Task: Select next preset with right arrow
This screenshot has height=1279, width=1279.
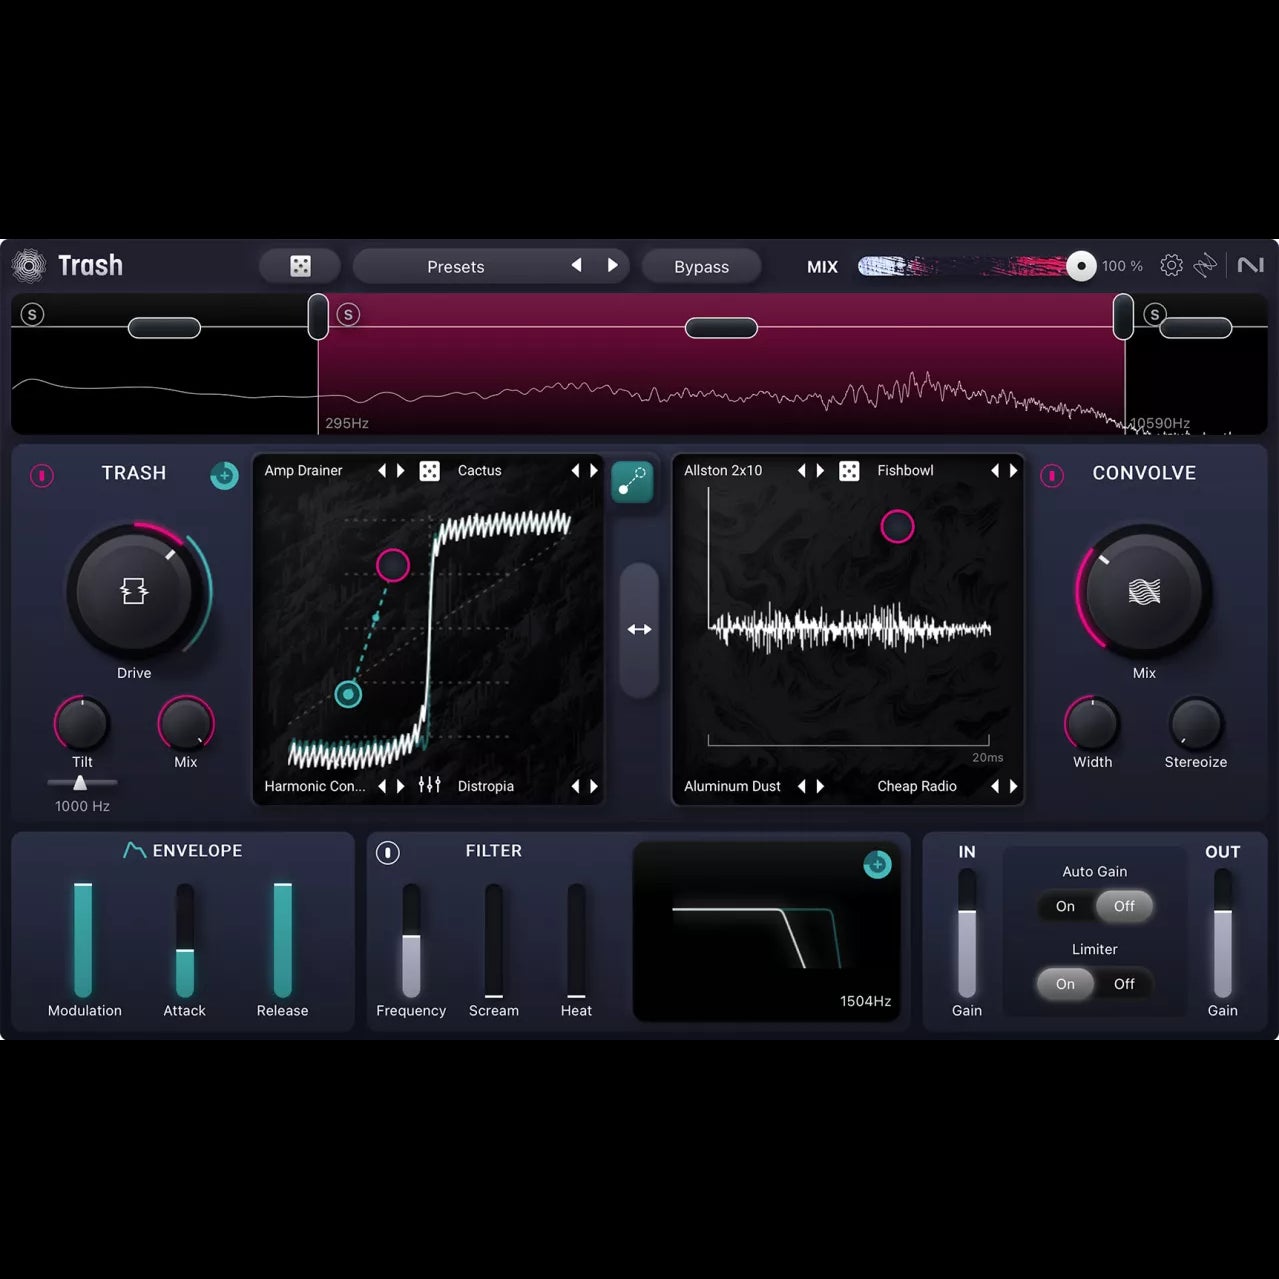Action: click(612, 265)
